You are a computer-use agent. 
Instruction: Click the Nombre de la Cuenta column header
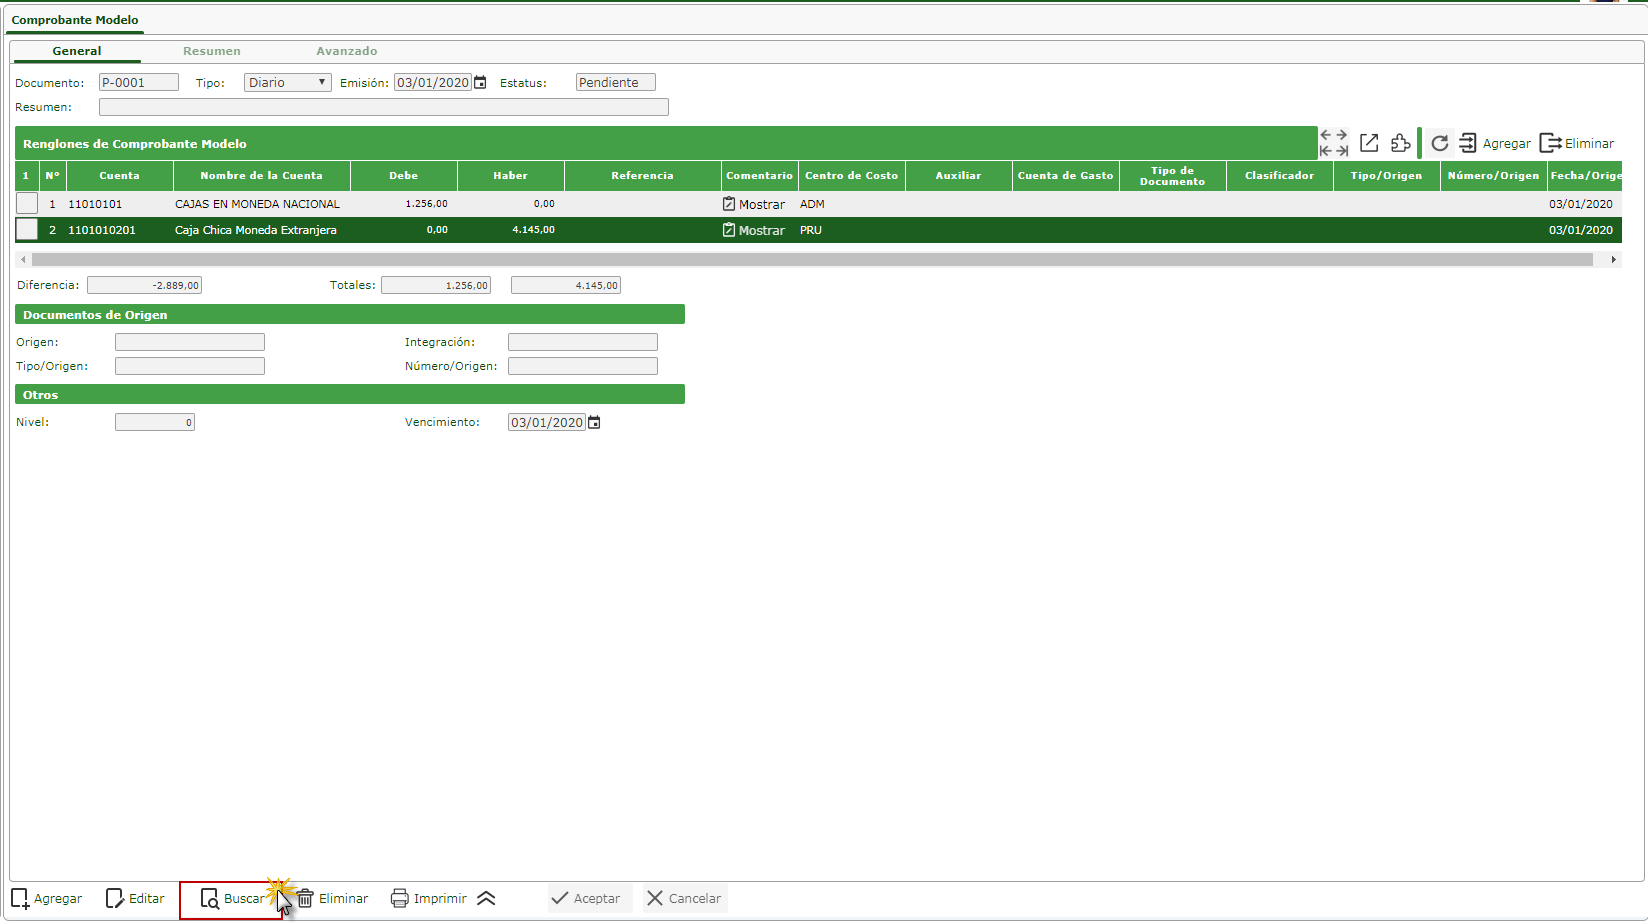(262, 176)
